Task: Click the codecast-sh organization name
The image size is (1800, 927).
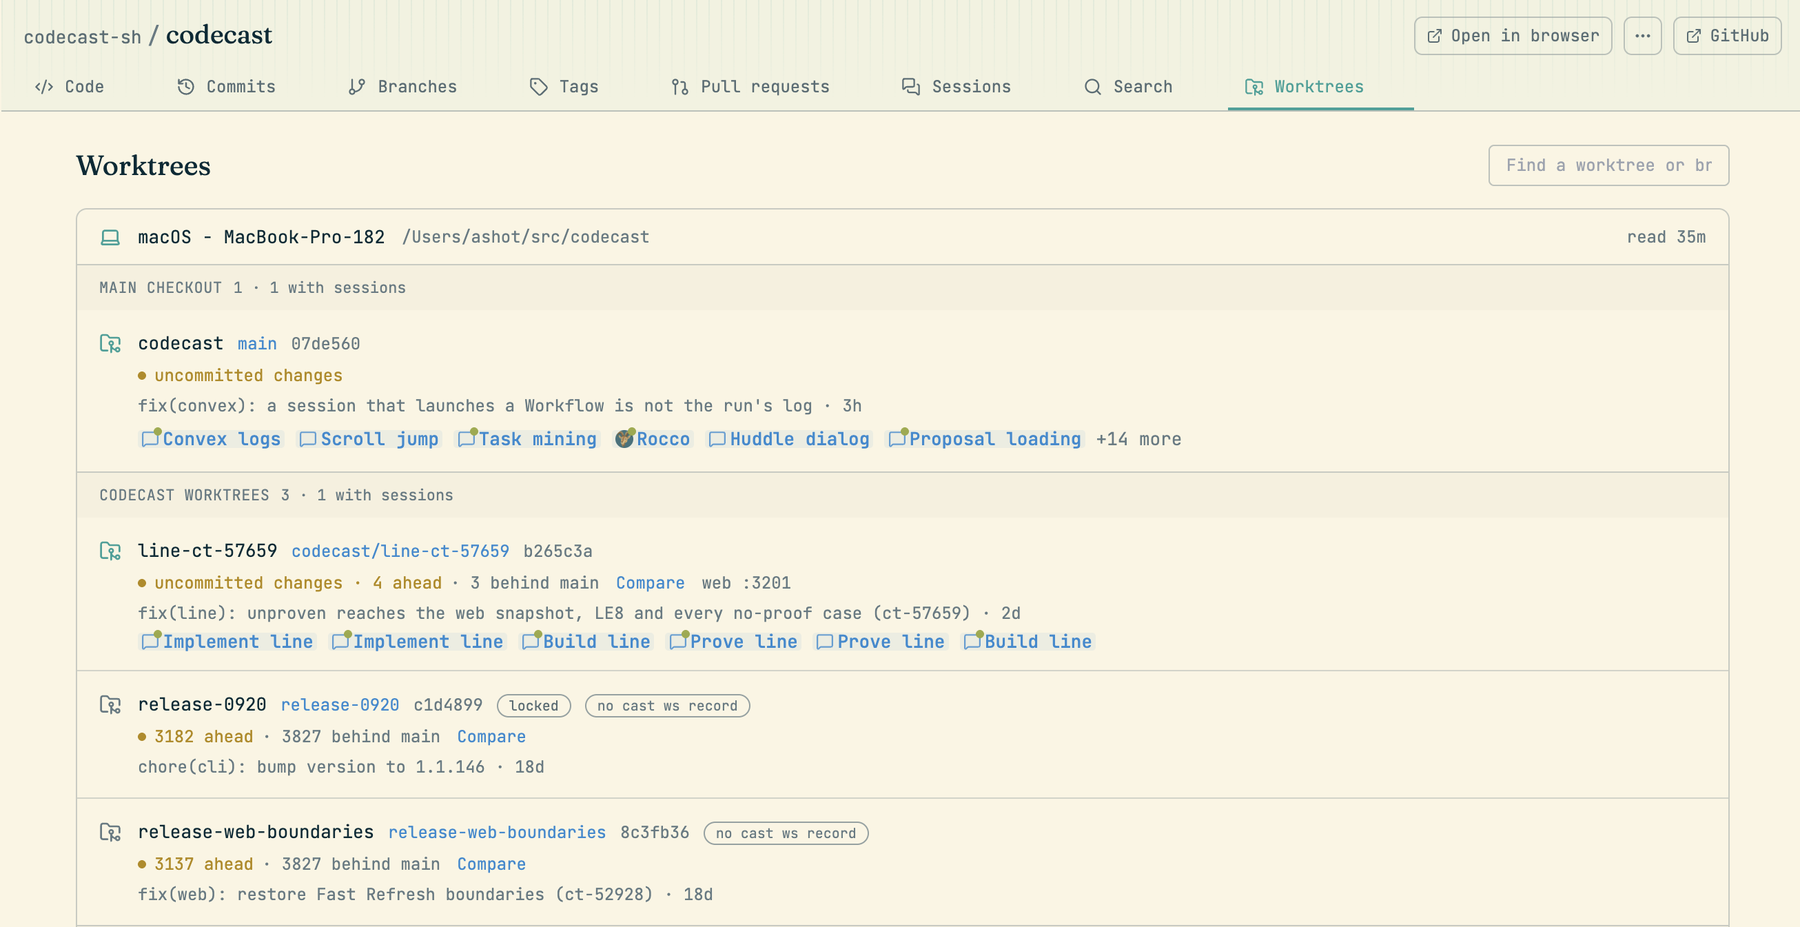Action: point(82,37)
